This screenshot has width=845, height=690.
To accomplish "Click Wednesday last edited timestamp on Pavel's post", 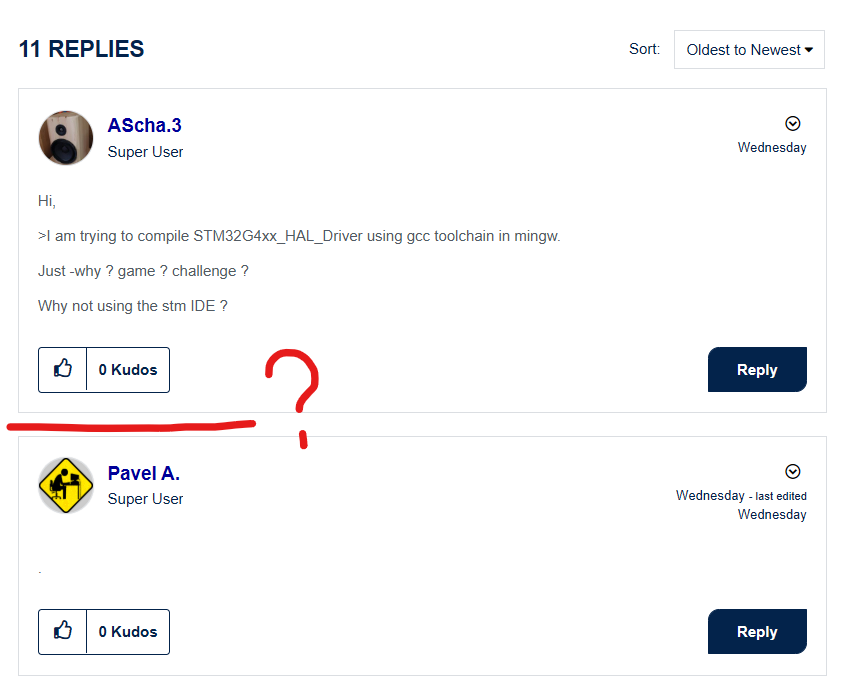I will 742,505.
